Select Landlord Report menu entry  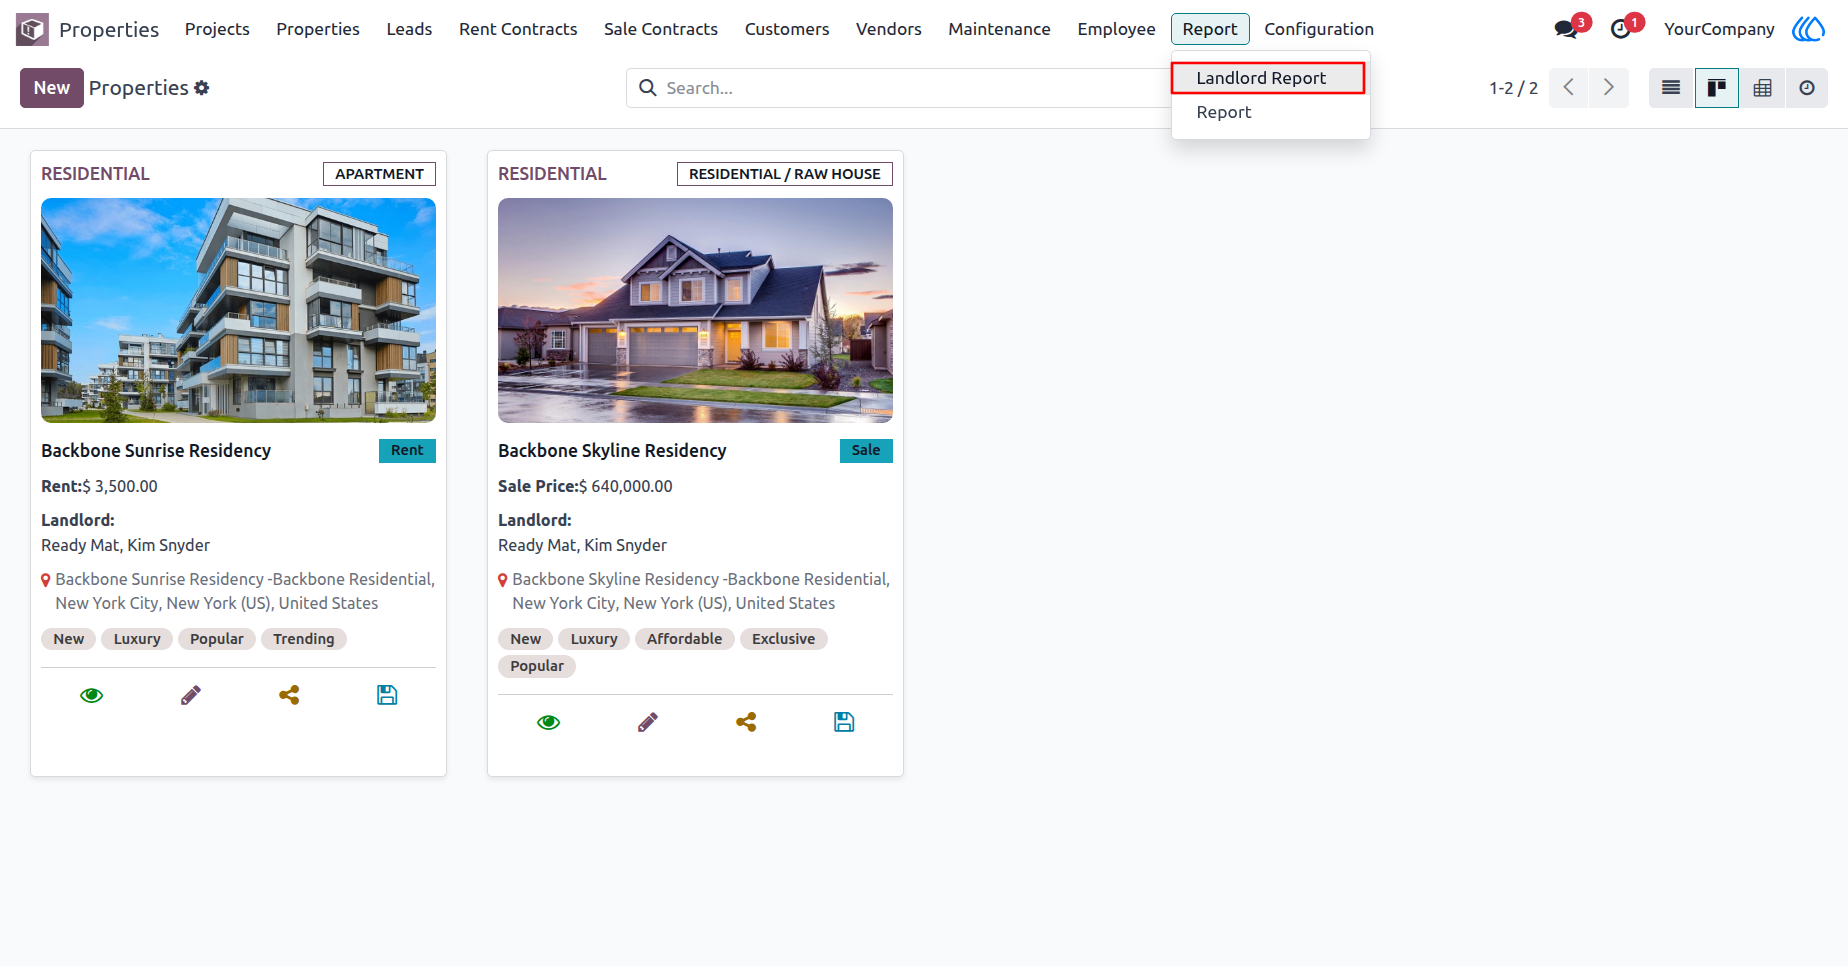coord(1268,78)
